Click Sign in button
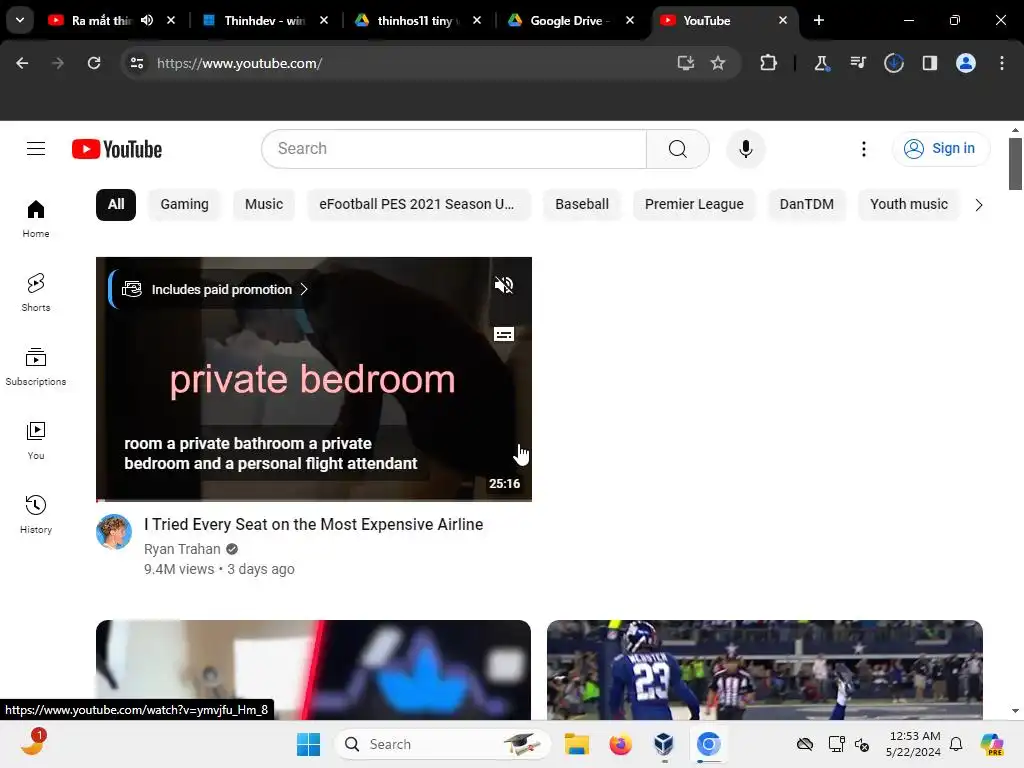This screenshot has height=768, width=1024. (x=940, y=149)
